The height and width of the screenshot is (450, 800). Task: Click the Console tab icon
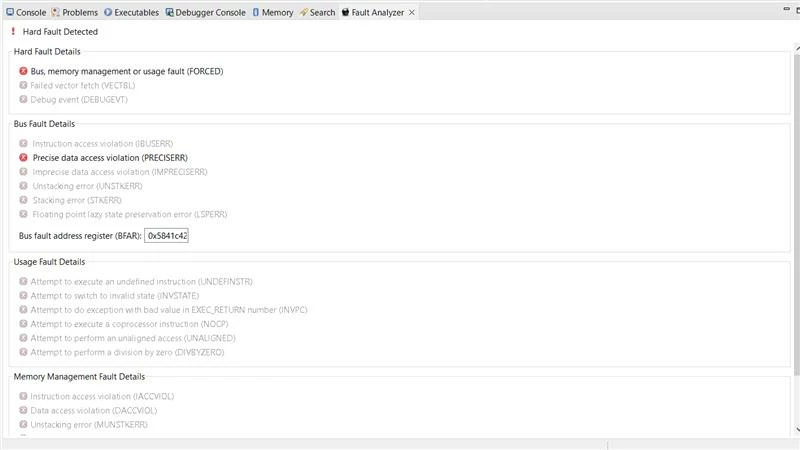(10, 12)
